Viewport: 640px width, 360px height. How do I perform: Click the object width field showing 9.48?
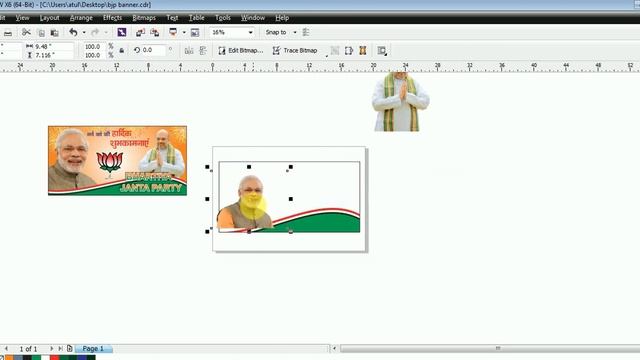point(53,47)
